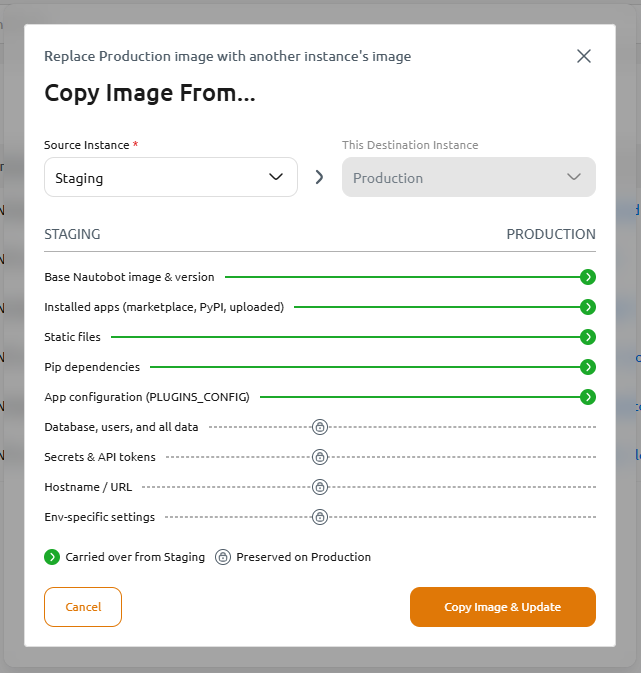641x673 pixels.
Task: Click Copy Image & Update button
Action: coord(503,607)
